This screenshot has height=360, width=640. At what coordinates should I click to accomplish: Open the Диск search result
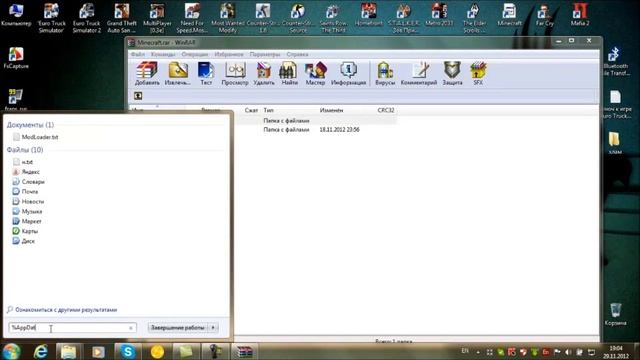(24, 241)
